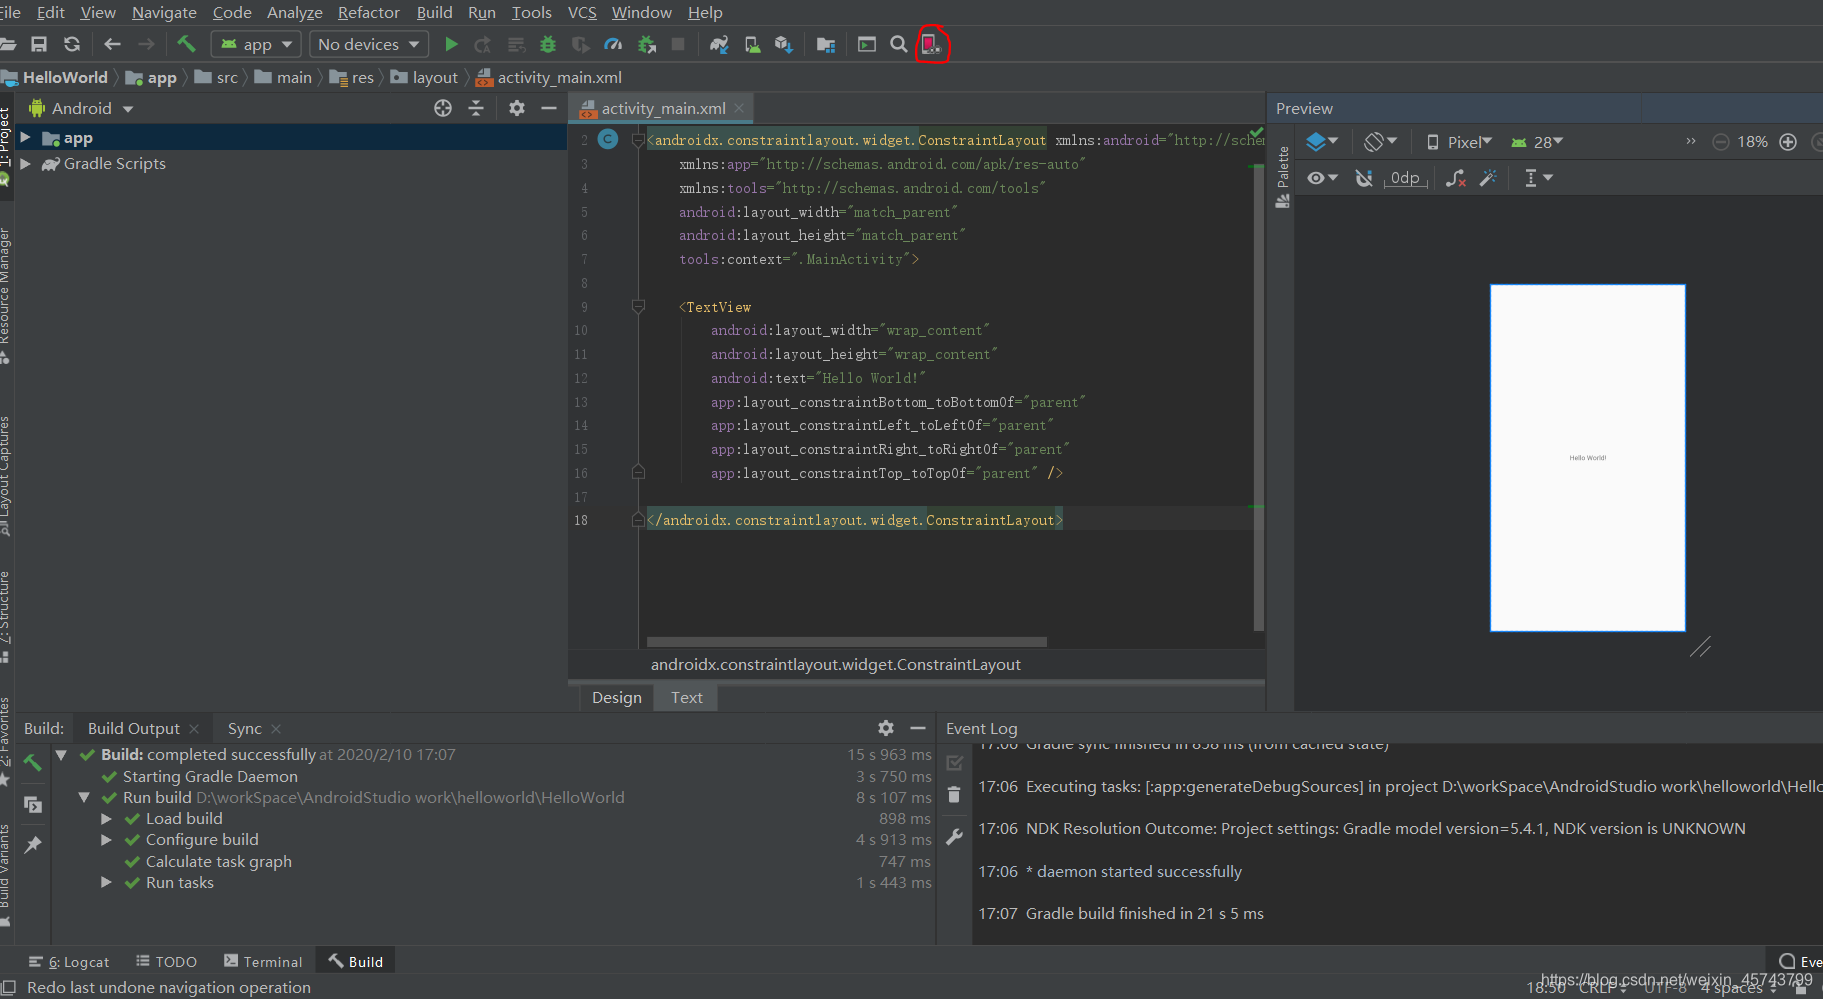This screenshot has height=999, width=1823.
Task: Hide the Project panel with minus icon
Action: coord(549,108)
